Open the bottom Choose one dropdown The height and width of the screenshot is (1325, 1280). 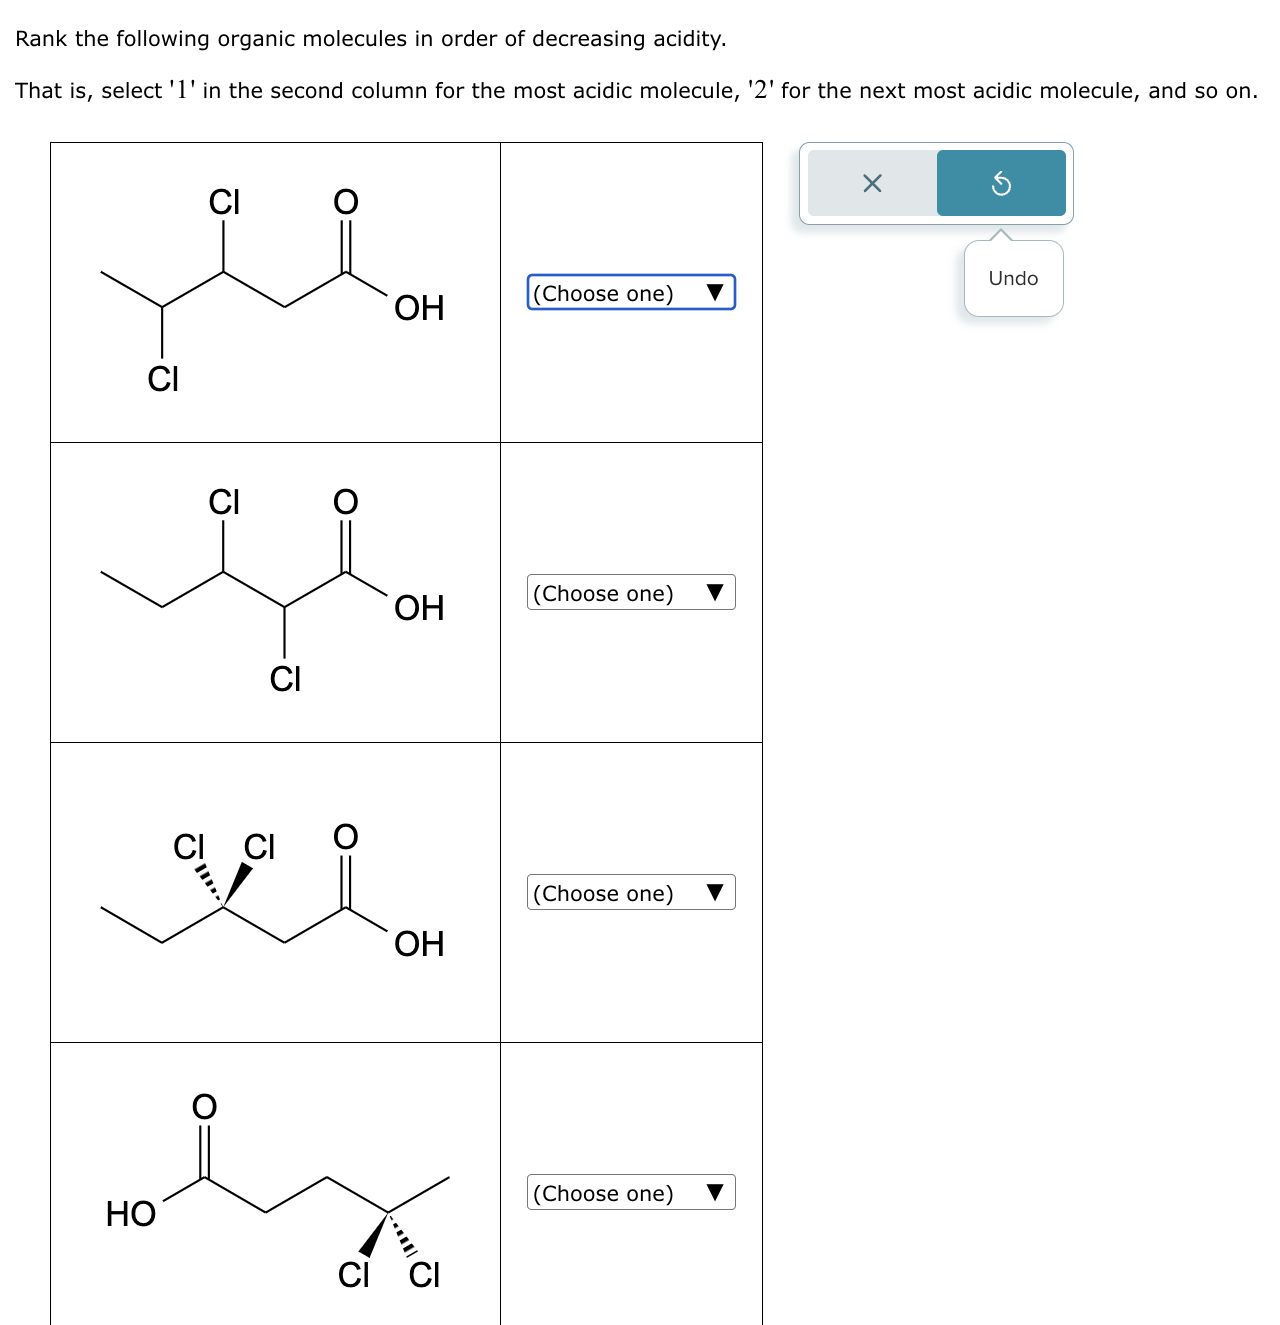point(630,1191)
